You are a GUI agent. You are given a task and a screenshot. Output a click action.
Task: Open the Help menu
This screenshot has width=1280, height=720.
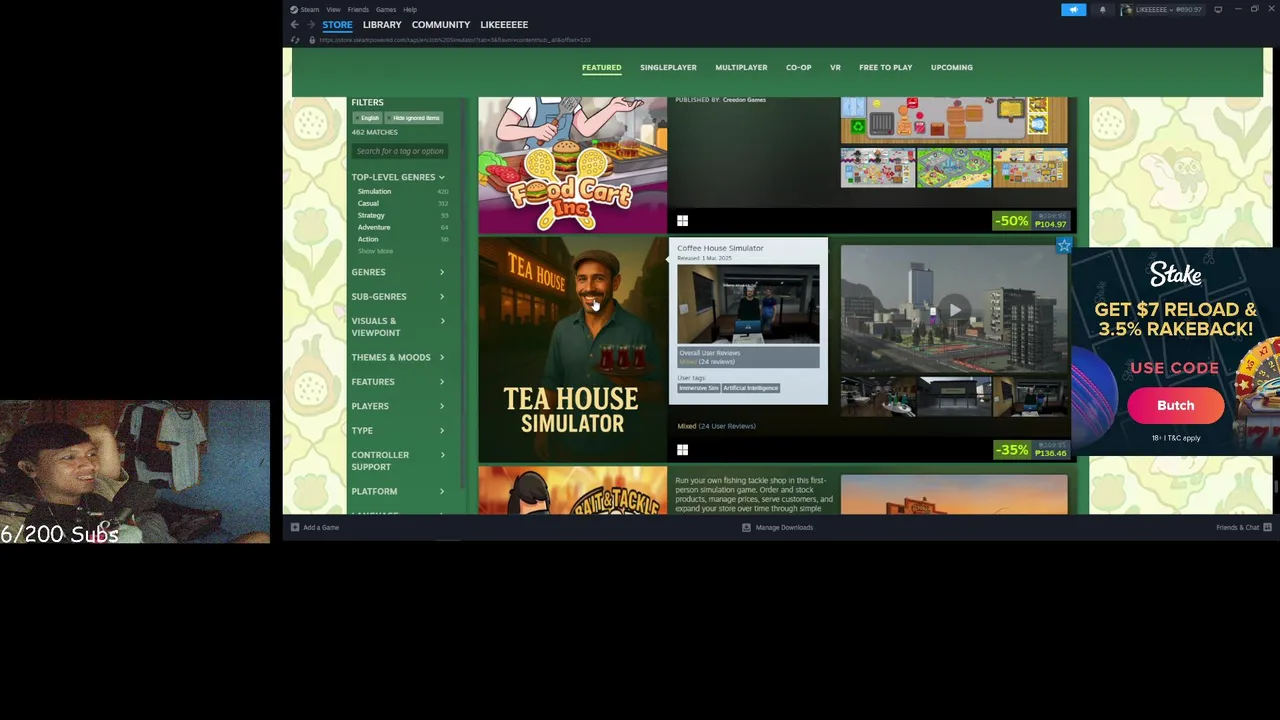410,9
